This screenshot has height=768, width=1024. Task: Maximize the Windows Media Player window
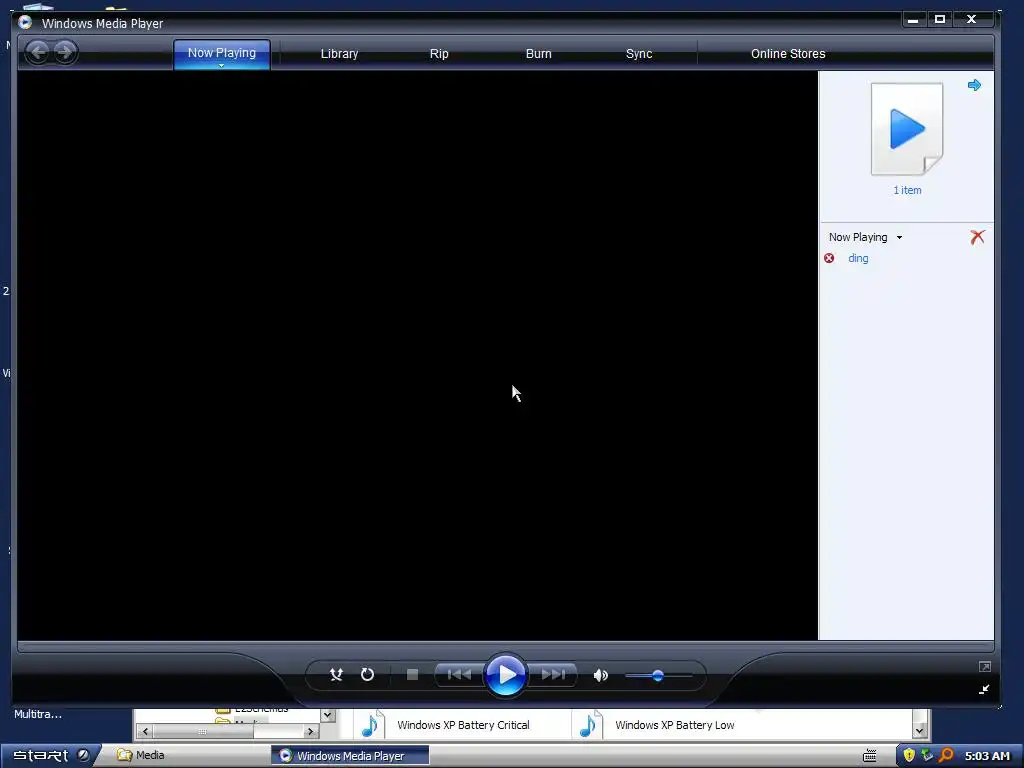pyautogui.click(x=940, y=20)
